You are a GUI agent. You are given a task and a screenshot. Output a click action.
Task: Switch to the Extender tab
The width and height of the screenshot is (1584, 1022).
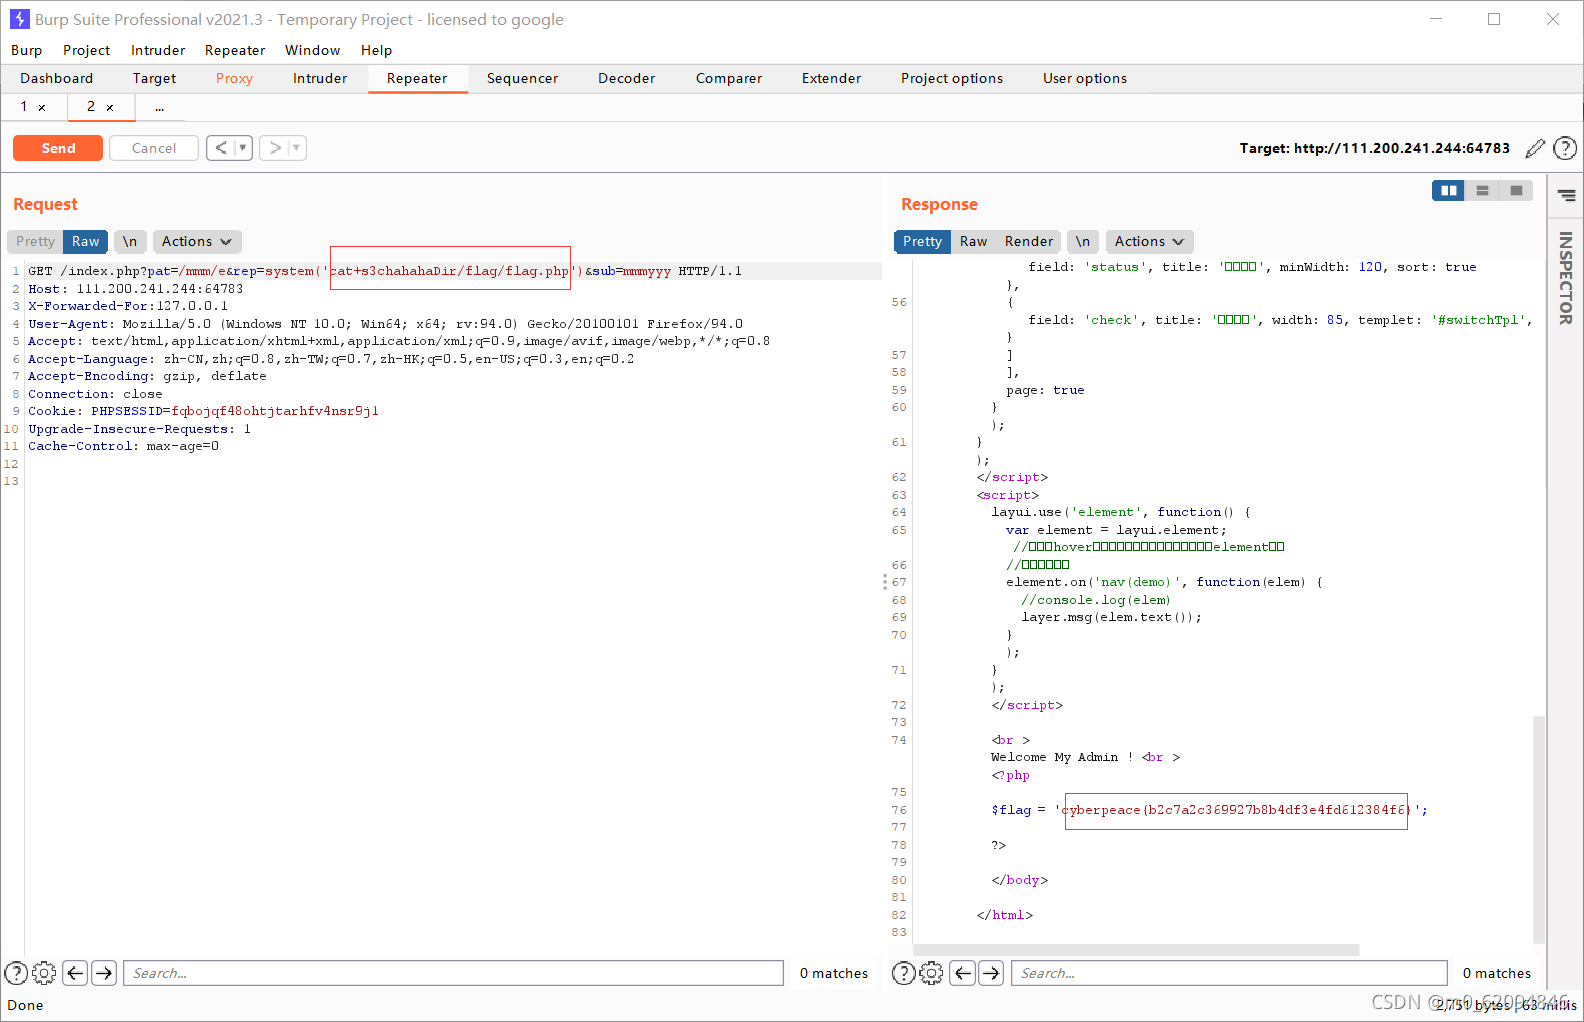click(x=831, y=78)
